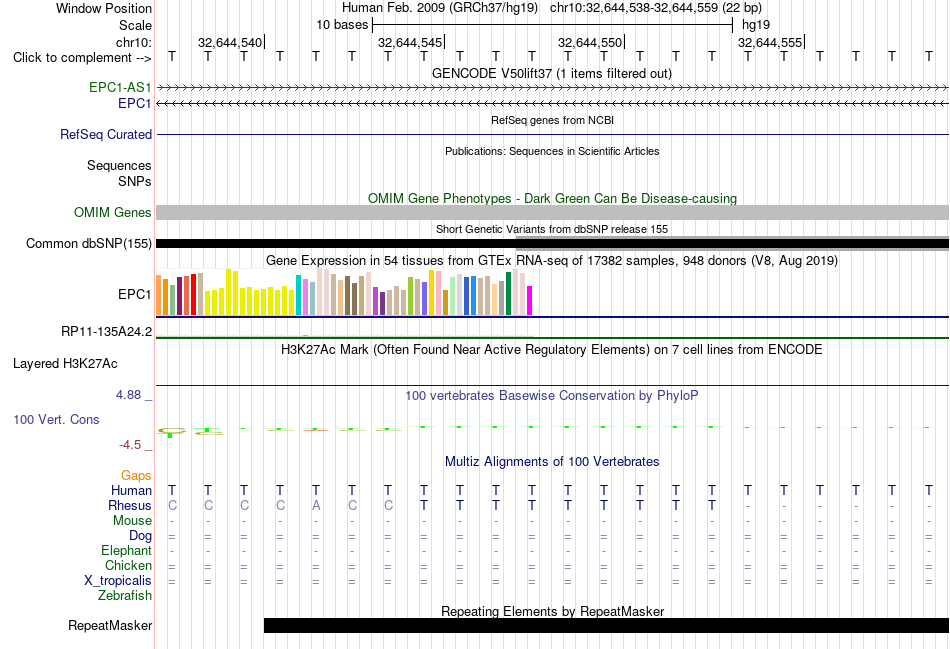Select the 100 Vert. Cons label
The width and height of the screenshot is (950, 649).
[x=56, y=419]
